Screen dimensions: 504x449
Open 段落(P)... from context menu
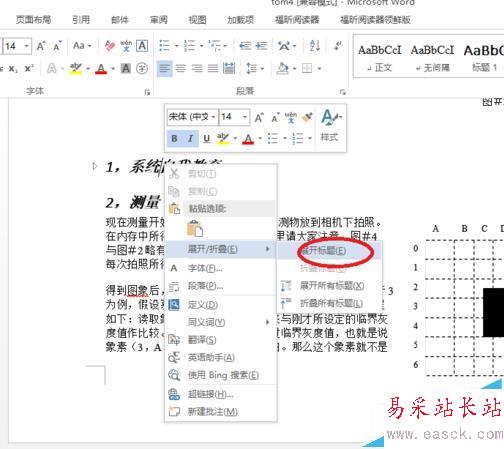point(221,286)
